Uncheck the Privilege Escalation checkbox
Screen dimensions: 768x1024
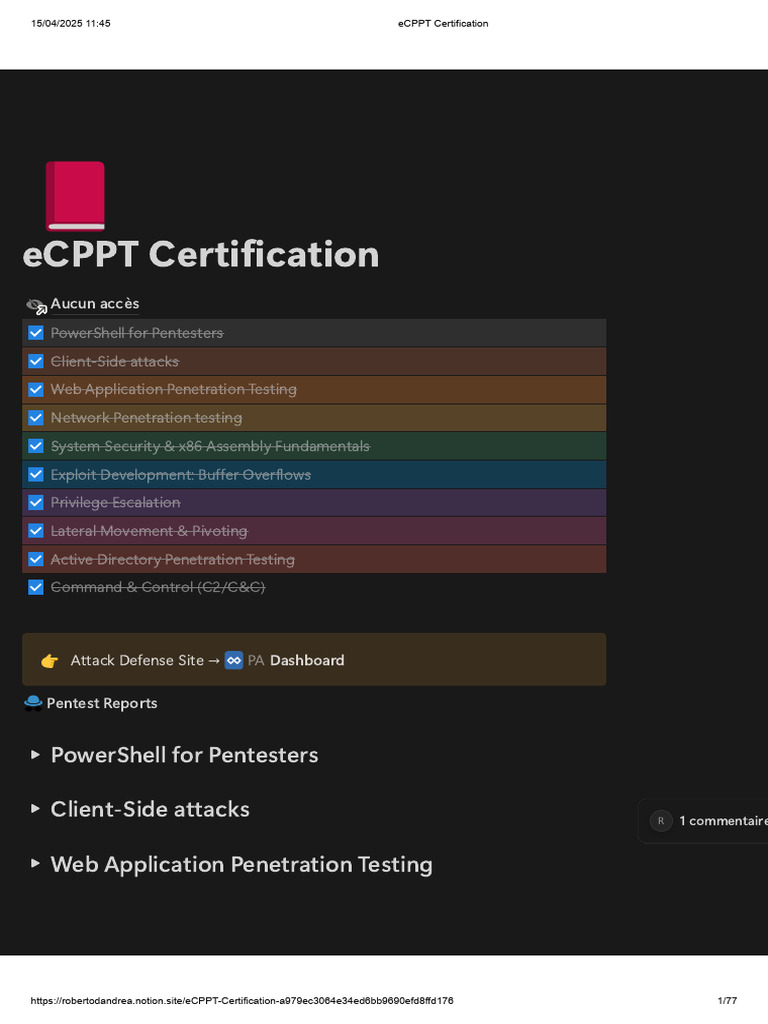tap(36, 503)
